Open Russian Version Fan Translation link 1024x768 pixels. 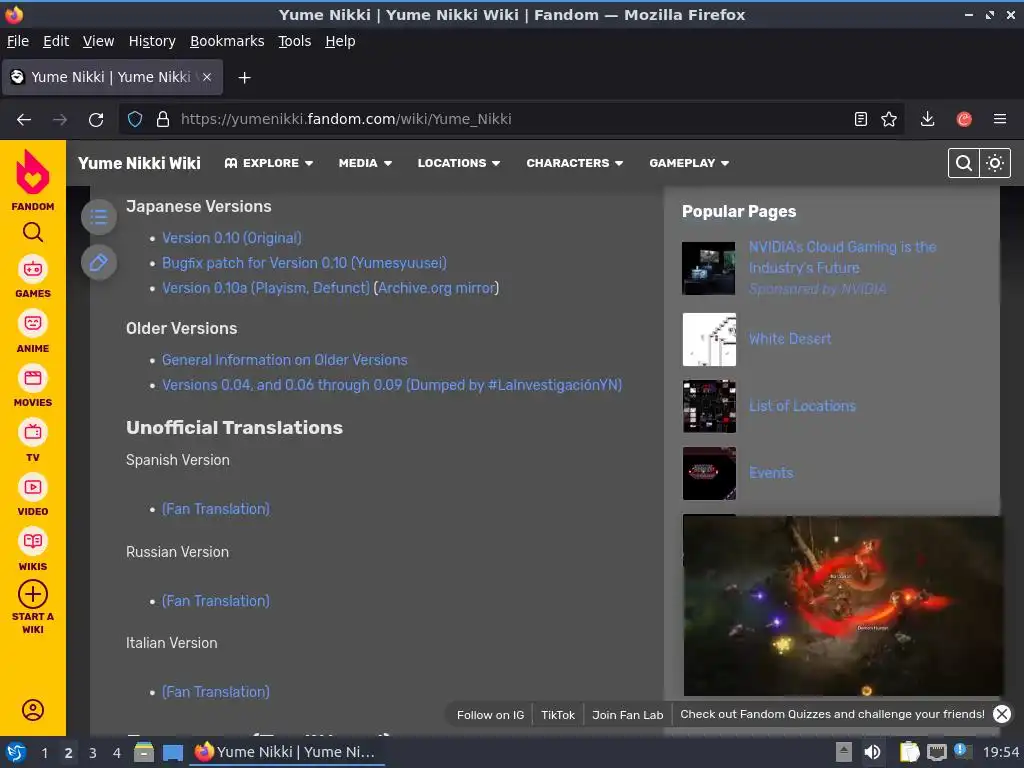(216, 601)
